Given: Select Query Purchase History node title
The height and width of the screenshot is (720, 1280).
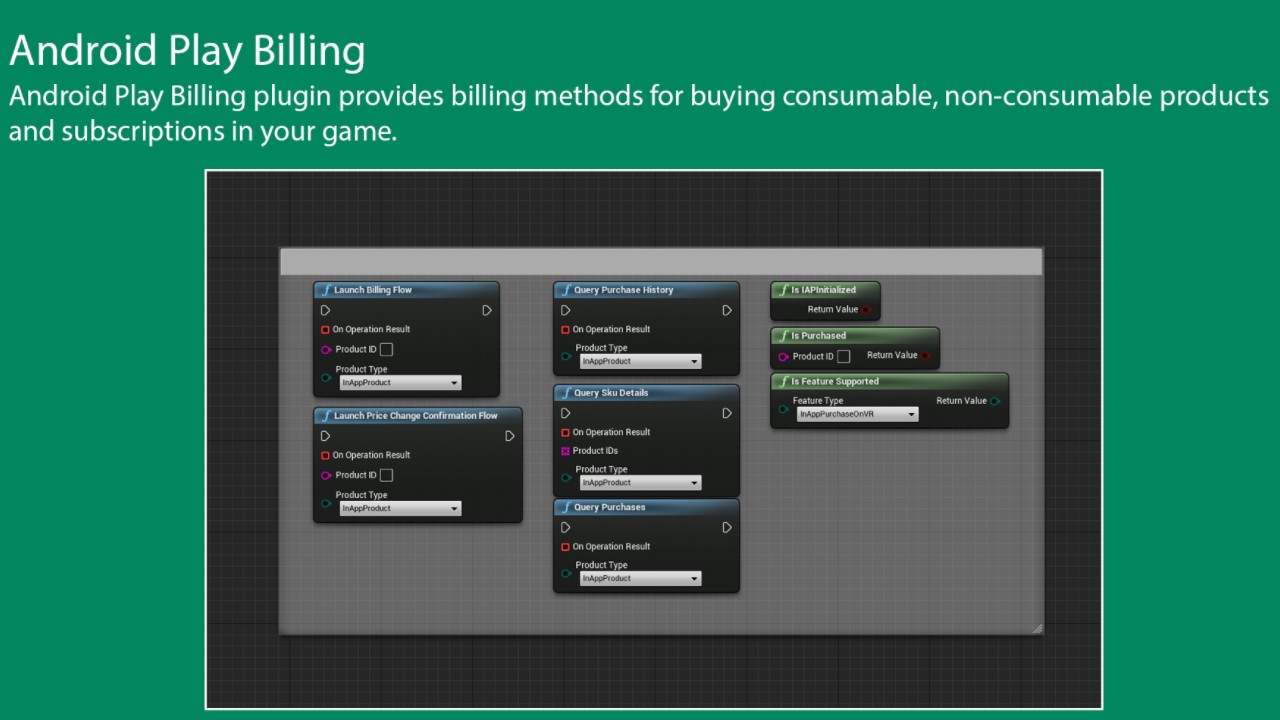Looking at the screenshot, I should 623,290.
